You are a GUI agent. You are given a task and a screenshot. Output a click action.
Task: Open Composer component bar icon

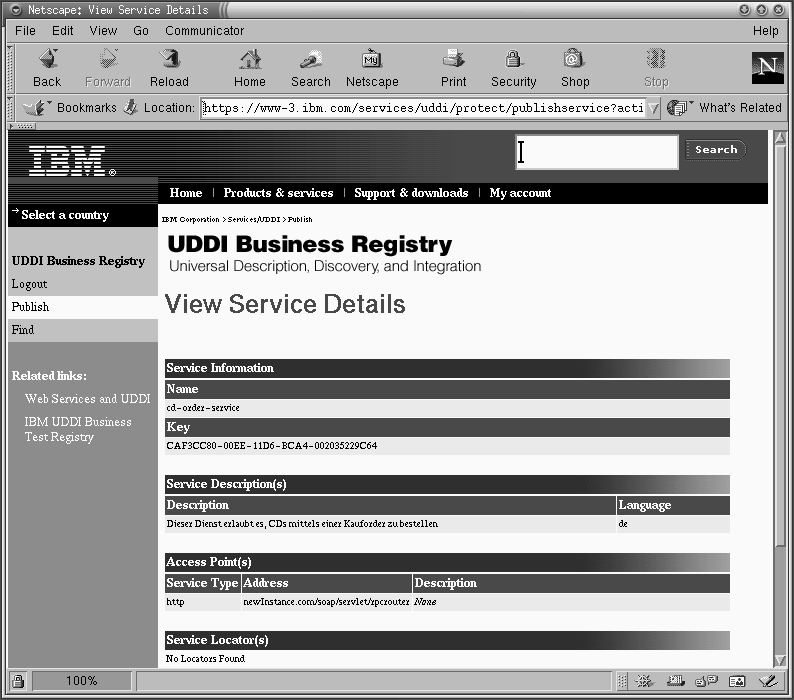[768, 681]
